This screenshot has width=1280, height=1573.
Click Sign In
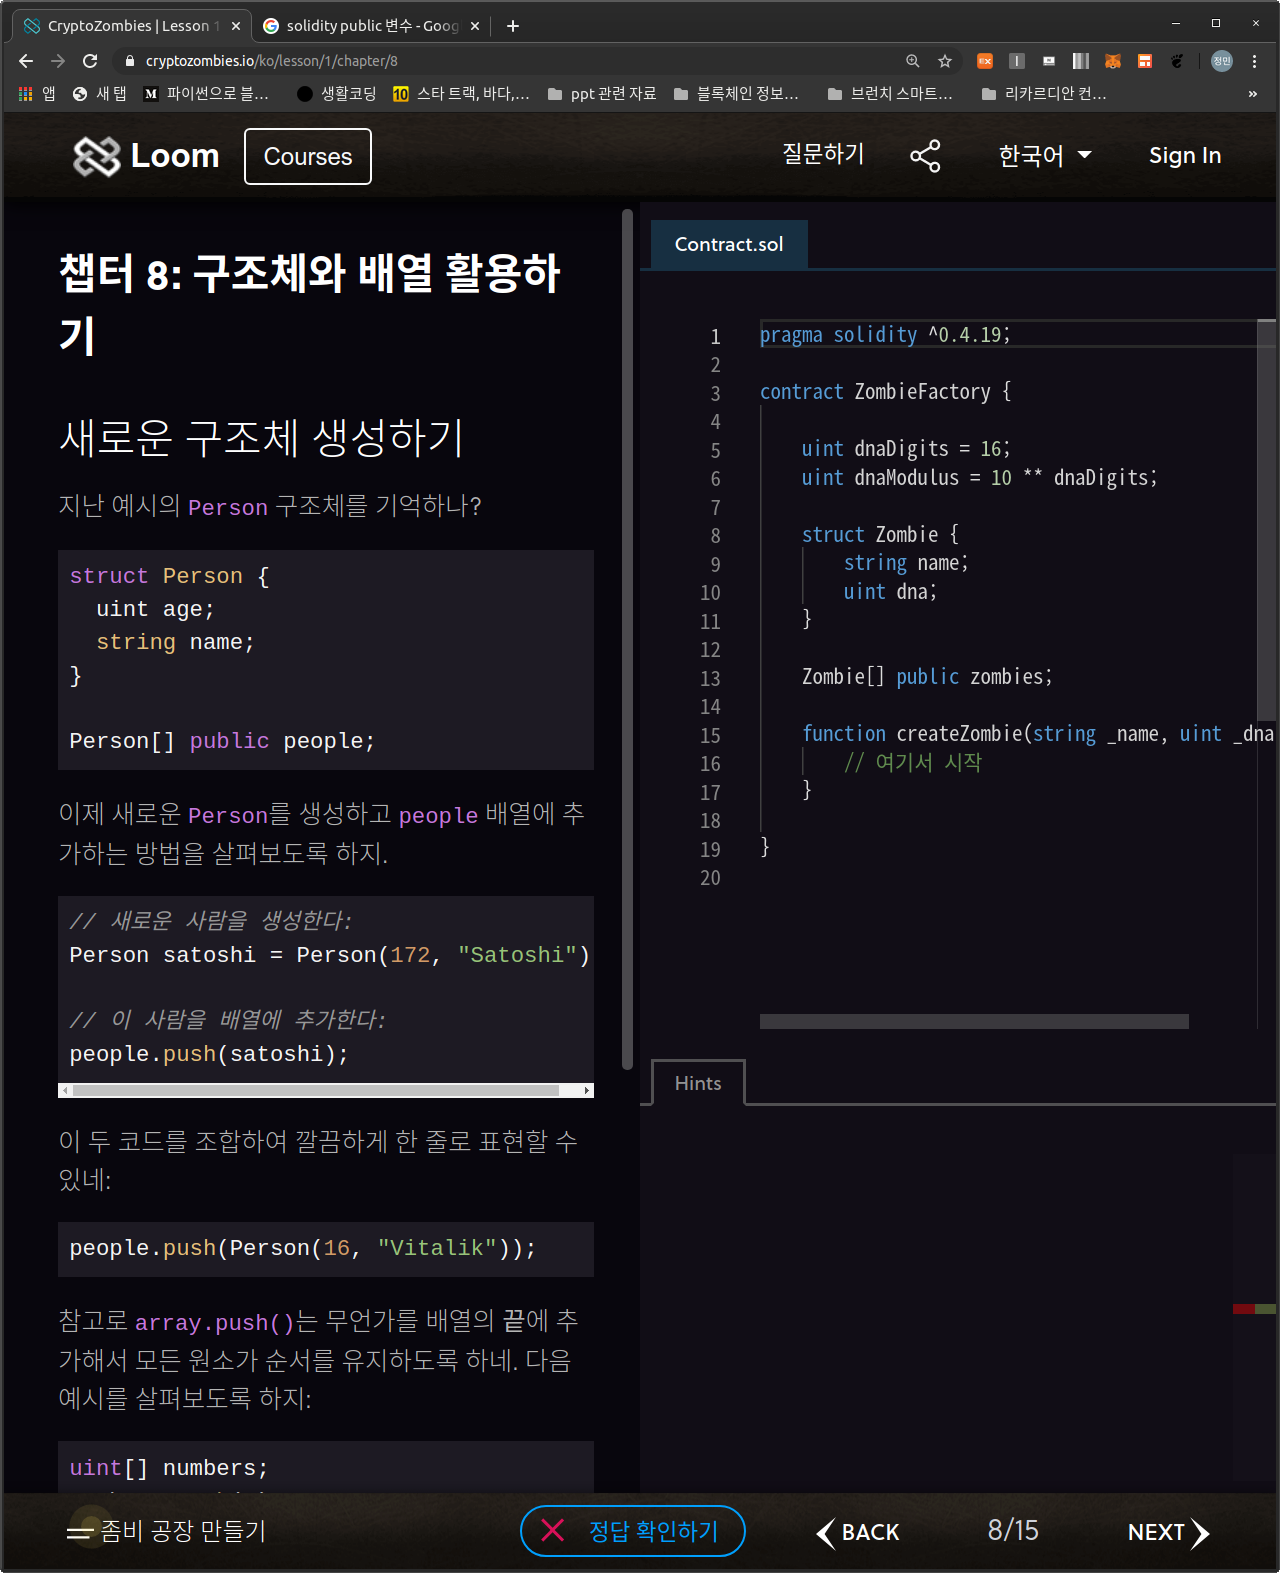point(1185,156)
